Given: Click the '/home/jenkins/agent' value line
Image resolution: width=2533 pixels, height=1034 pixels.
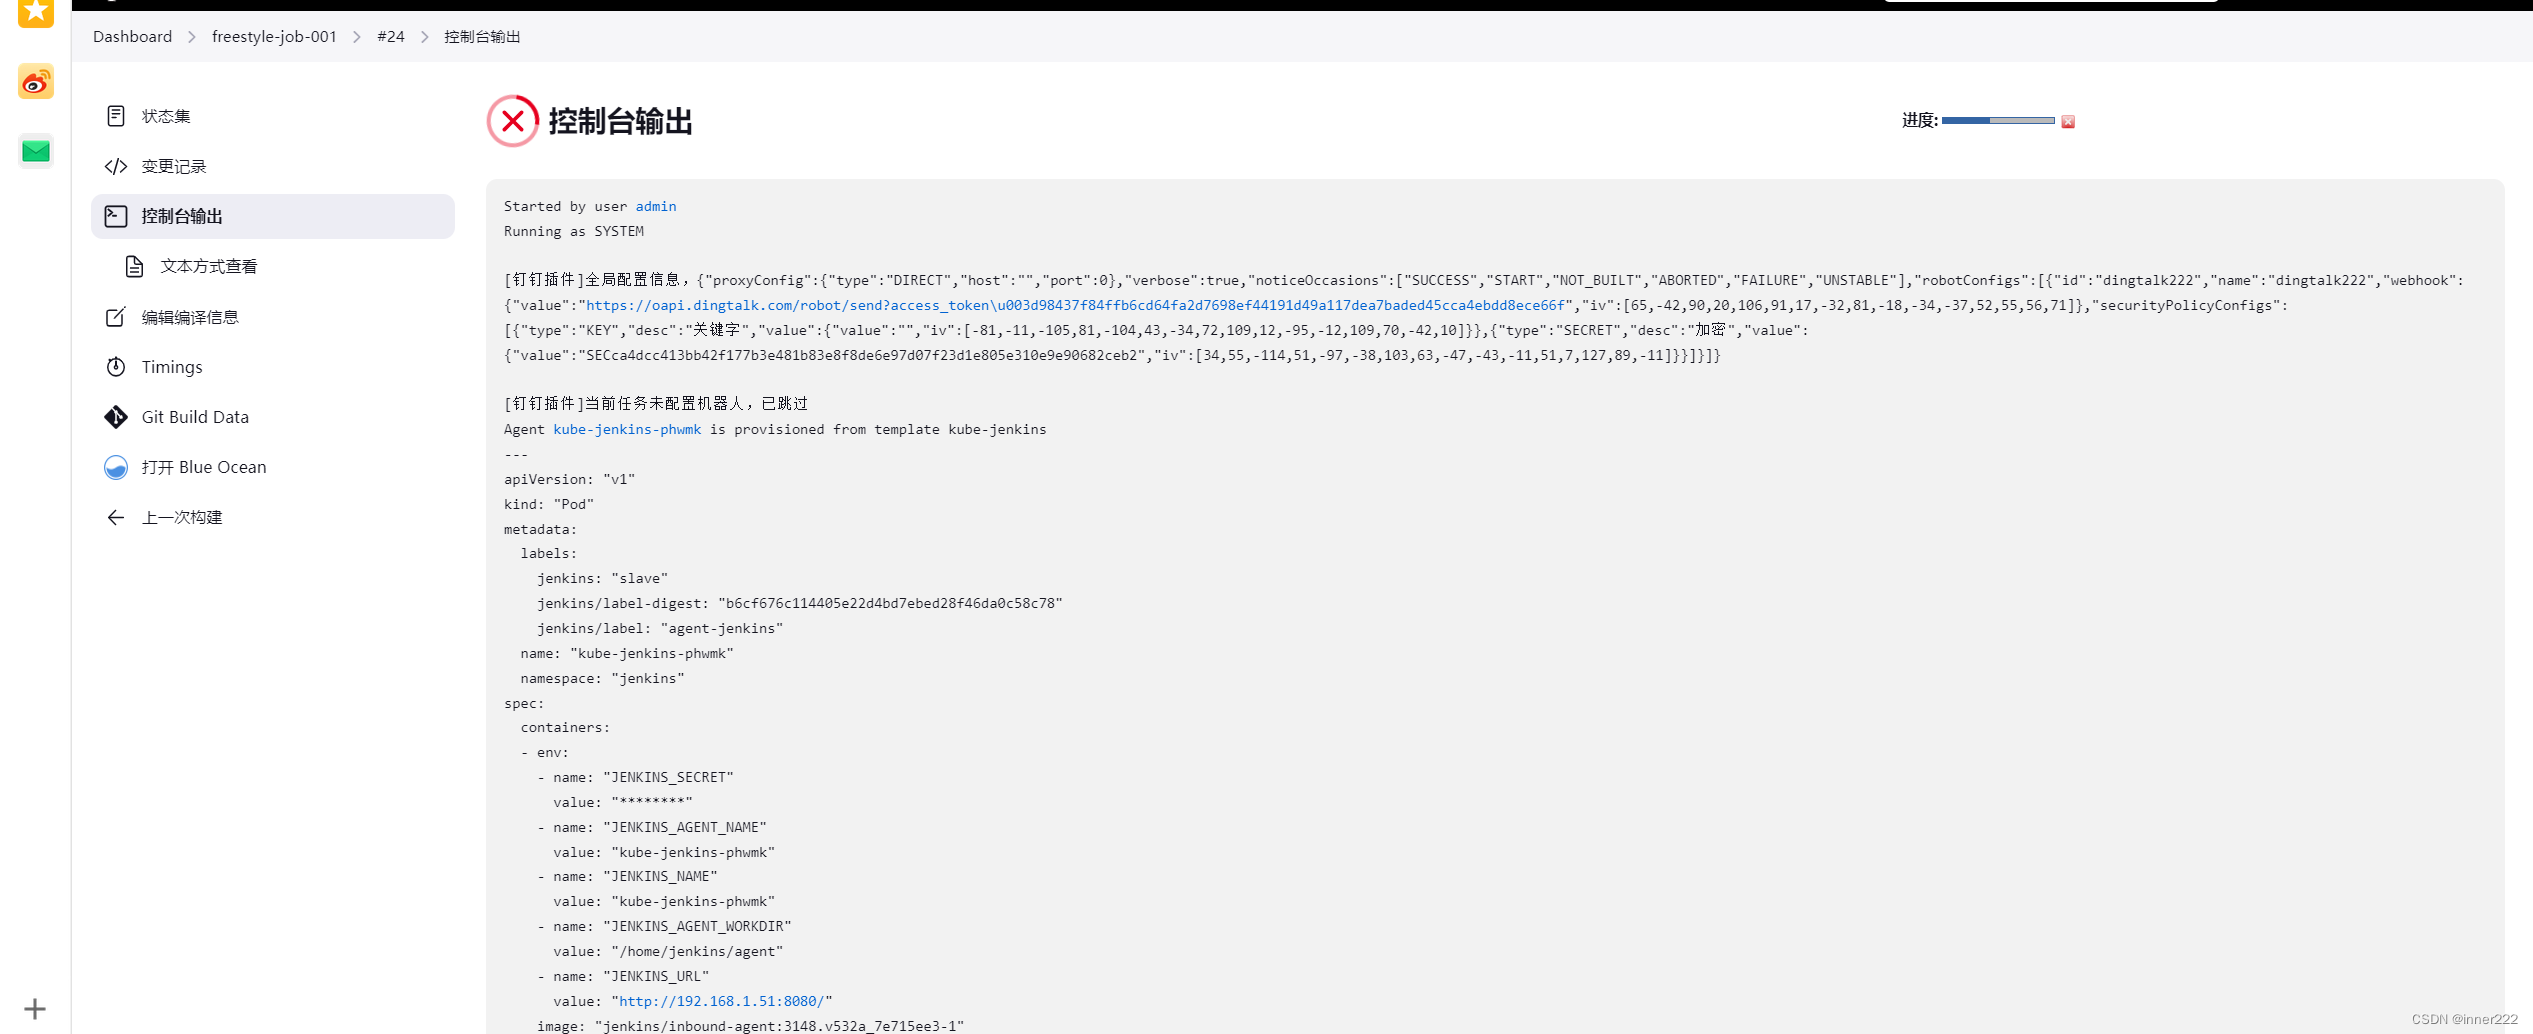Looking at the screenshot, I should [x=668, y=951].
